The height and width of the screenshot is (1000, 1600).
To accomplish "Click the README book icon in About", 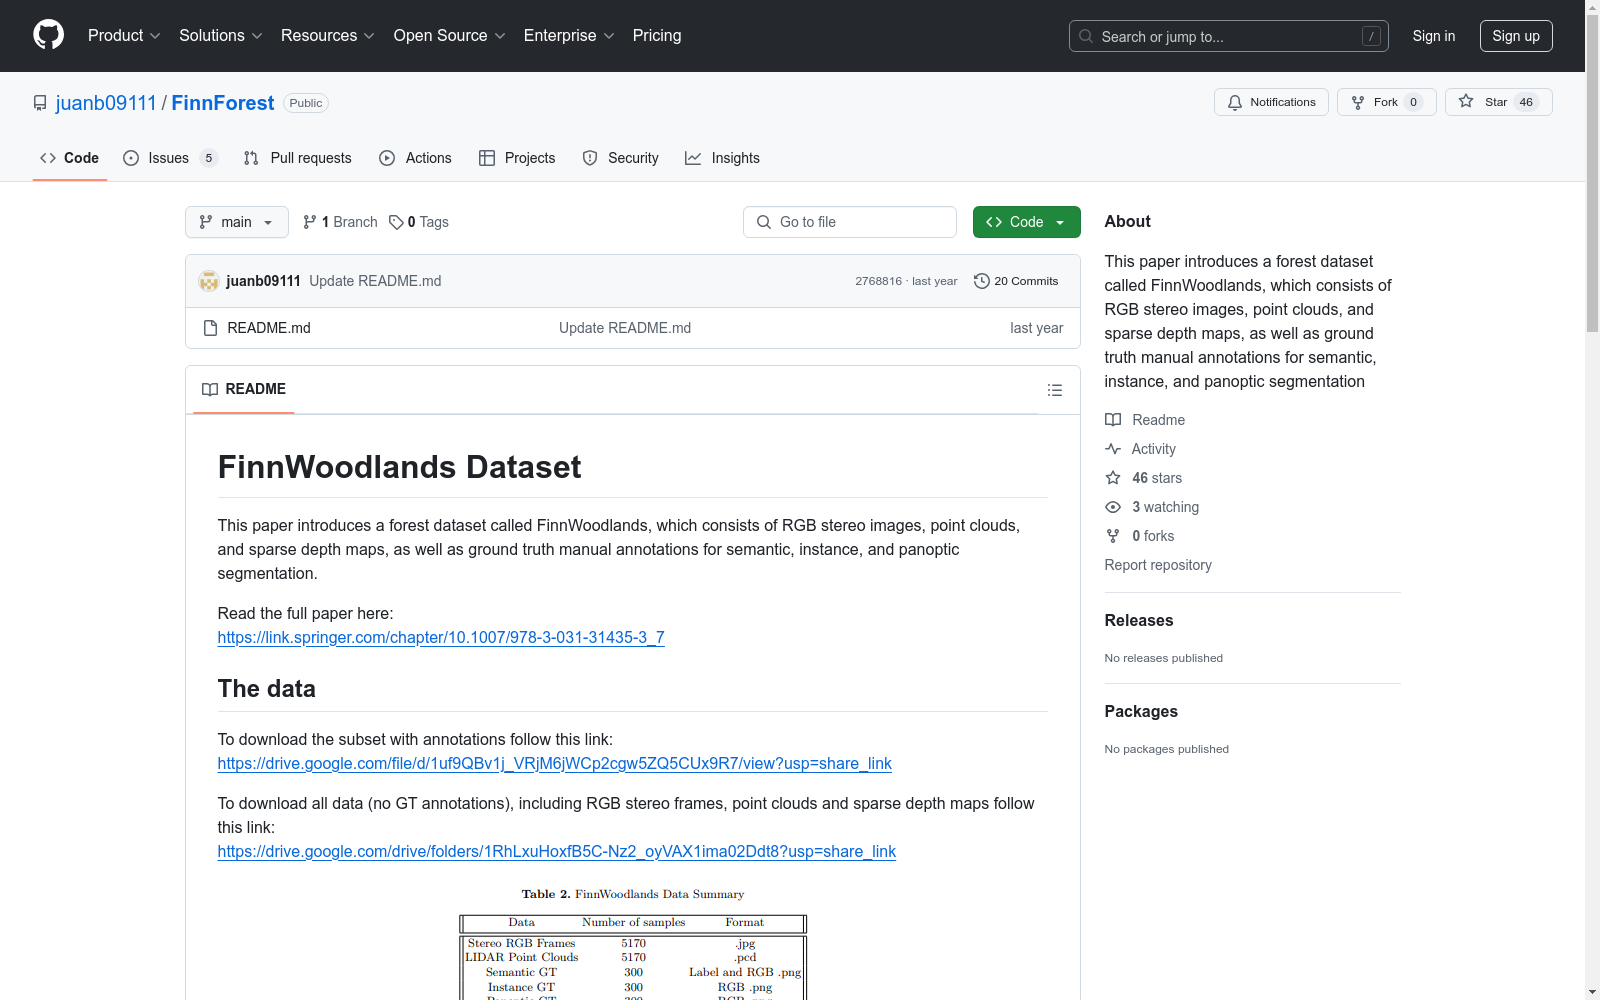I will coord(1113,420).
